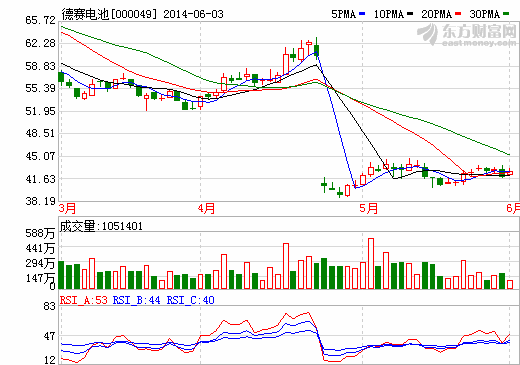Screen dimensions: 520x365
Task: Click the 成交量:1051401 volume label
Action: tap(101, 226)
